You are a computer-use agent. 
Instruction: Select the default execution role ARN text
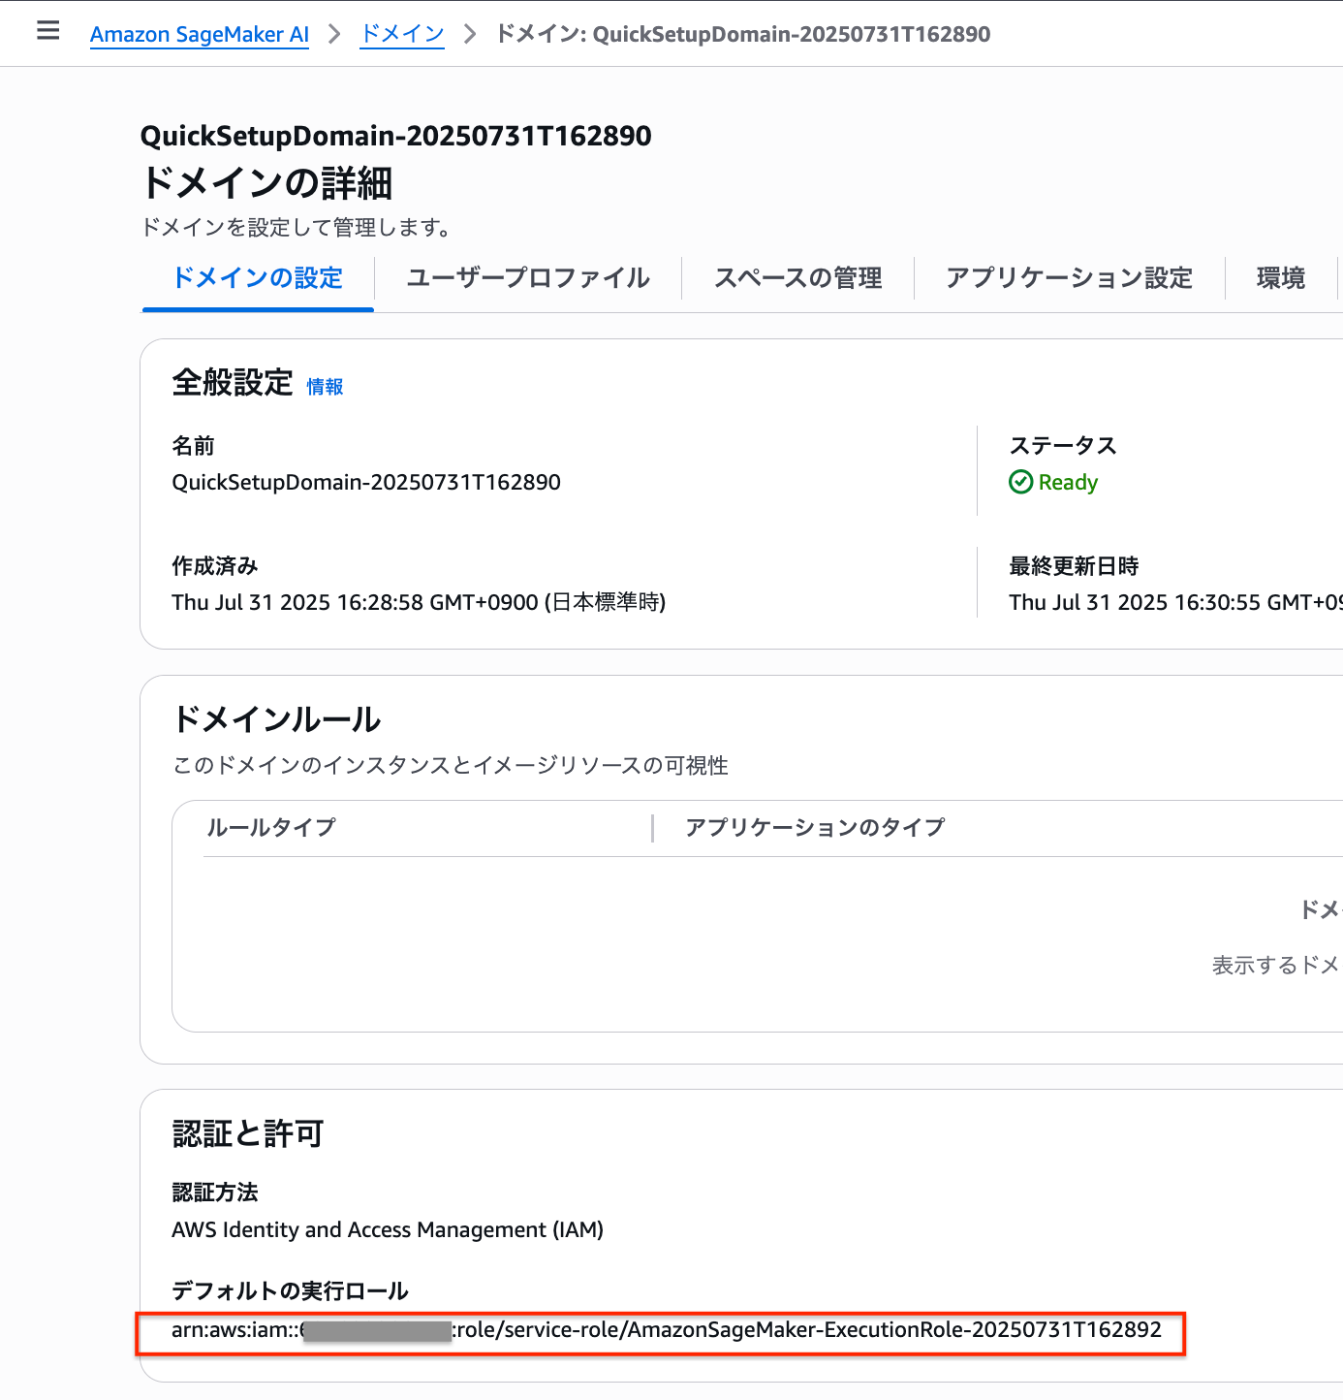point(666,1330)
